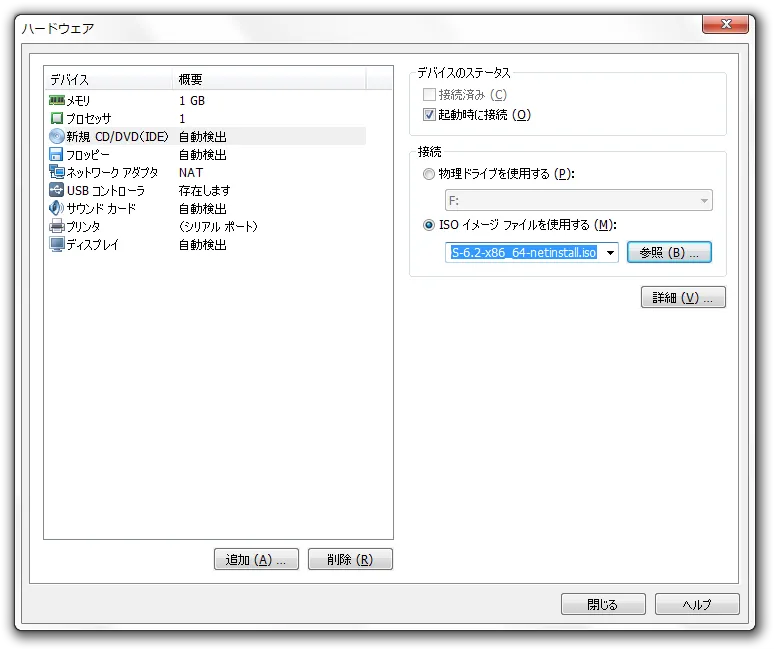Open the physical drive F: dropdown

(x=579, y=200)
